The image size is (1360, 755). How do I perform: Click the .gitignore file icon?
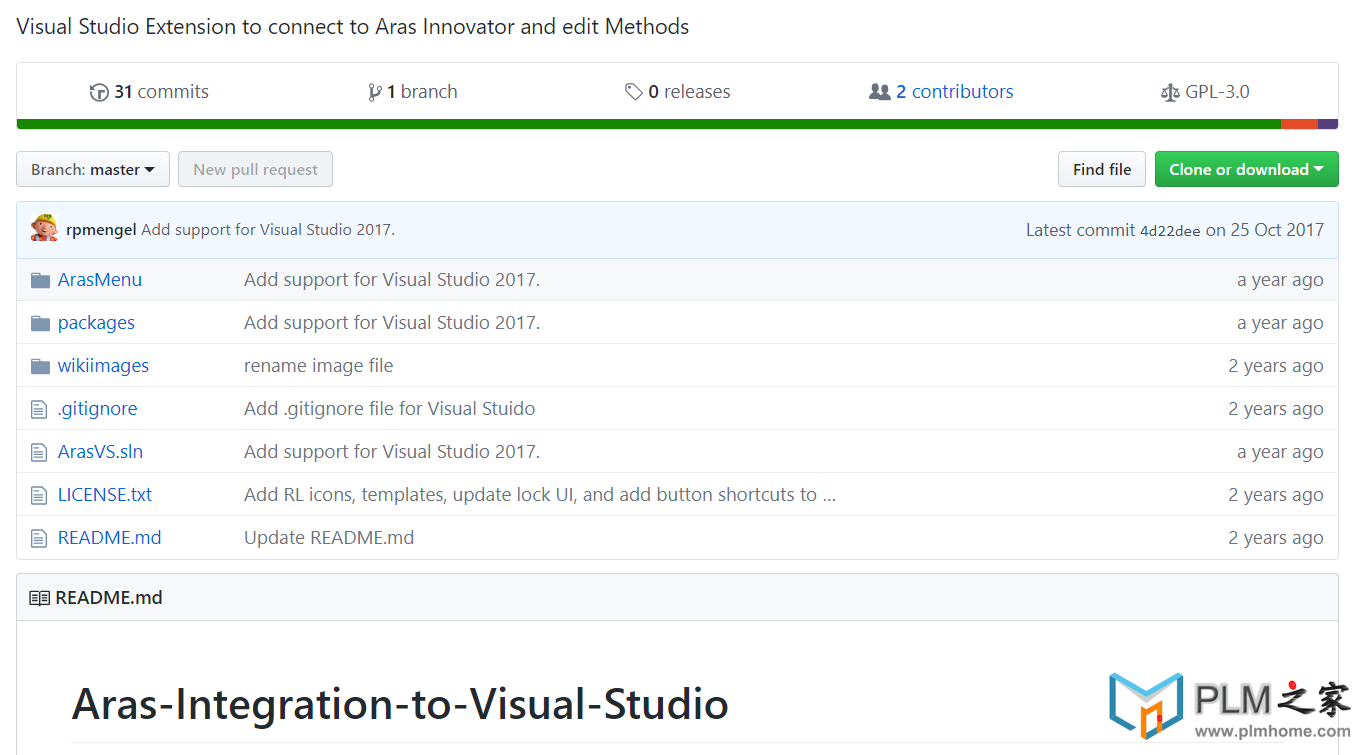click(x=39, y=409)
